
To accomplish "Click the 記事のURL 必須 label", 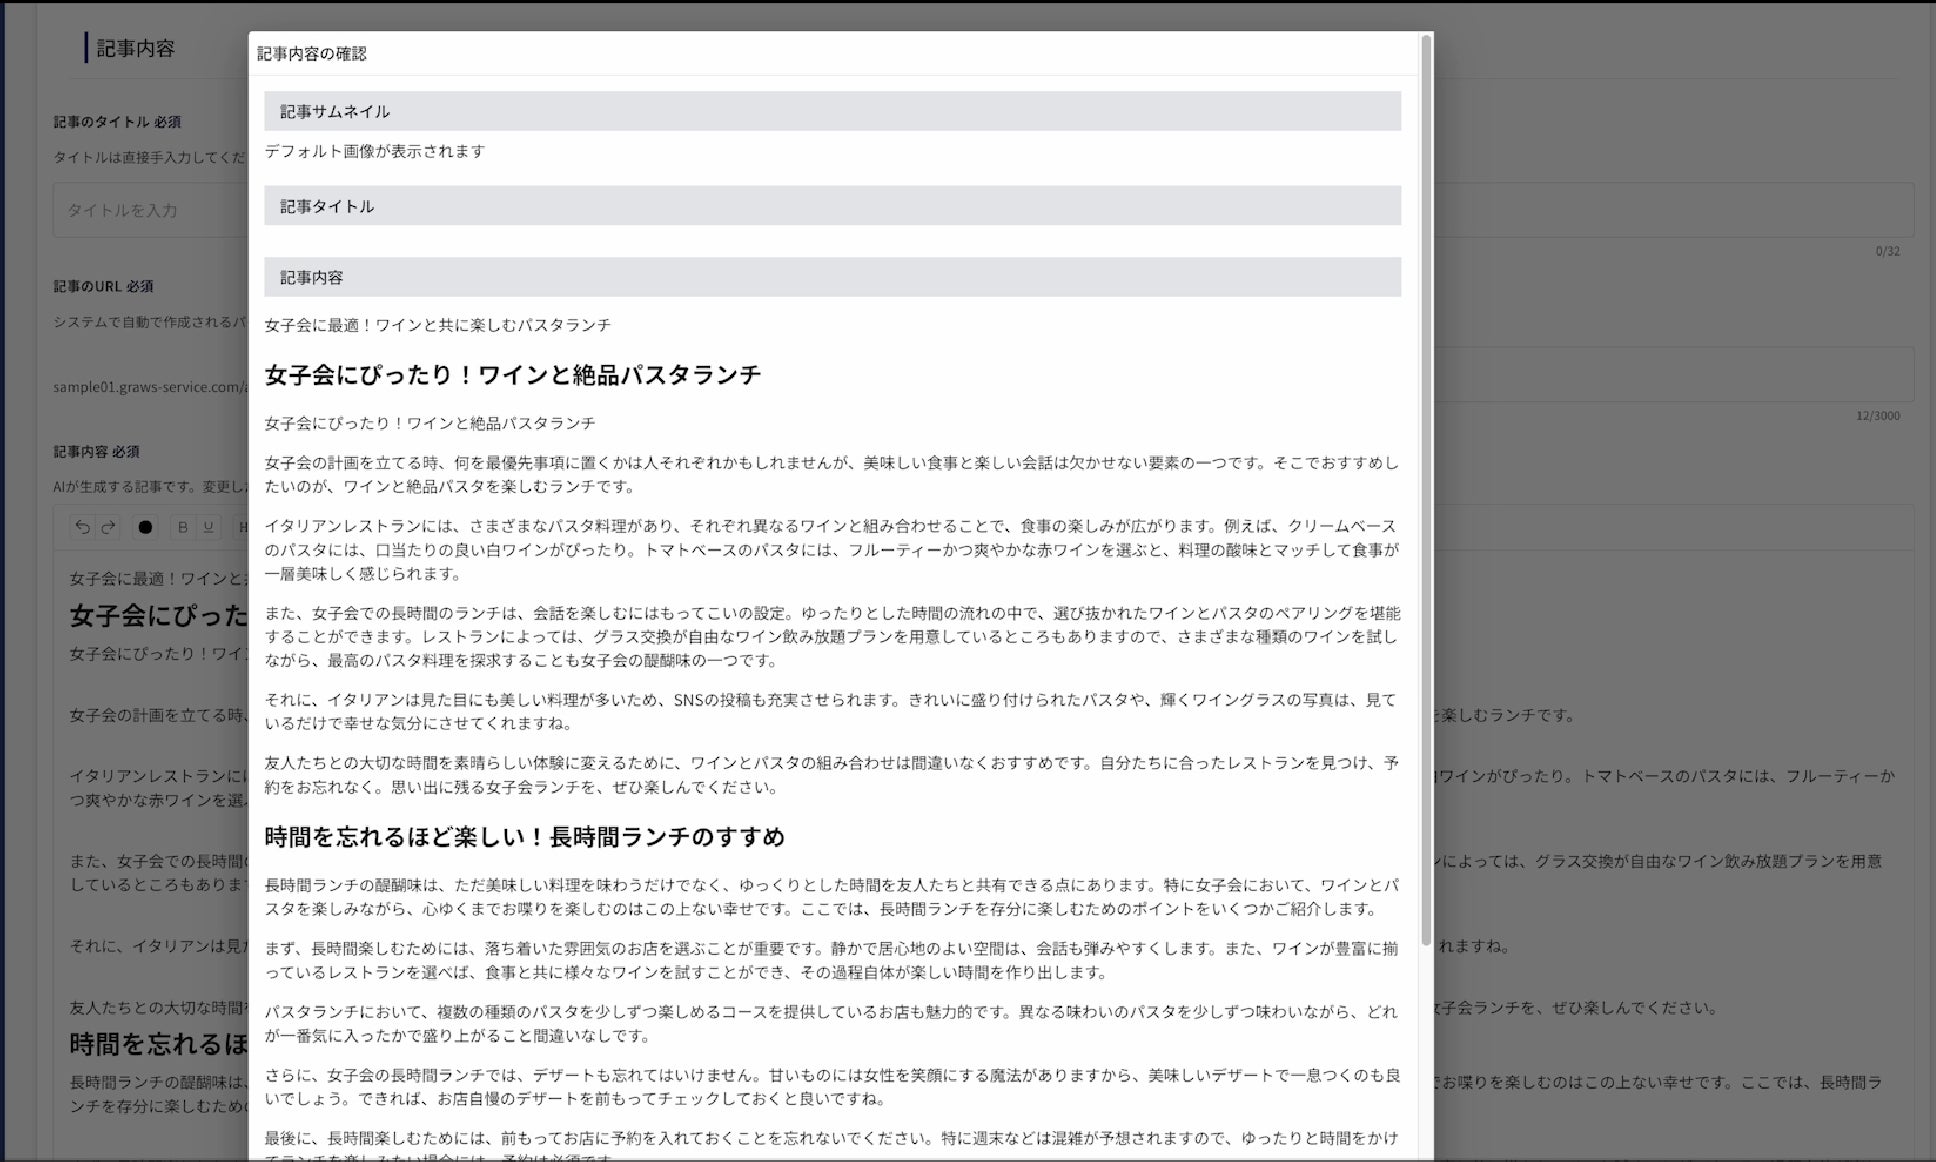I will (103, 286).
